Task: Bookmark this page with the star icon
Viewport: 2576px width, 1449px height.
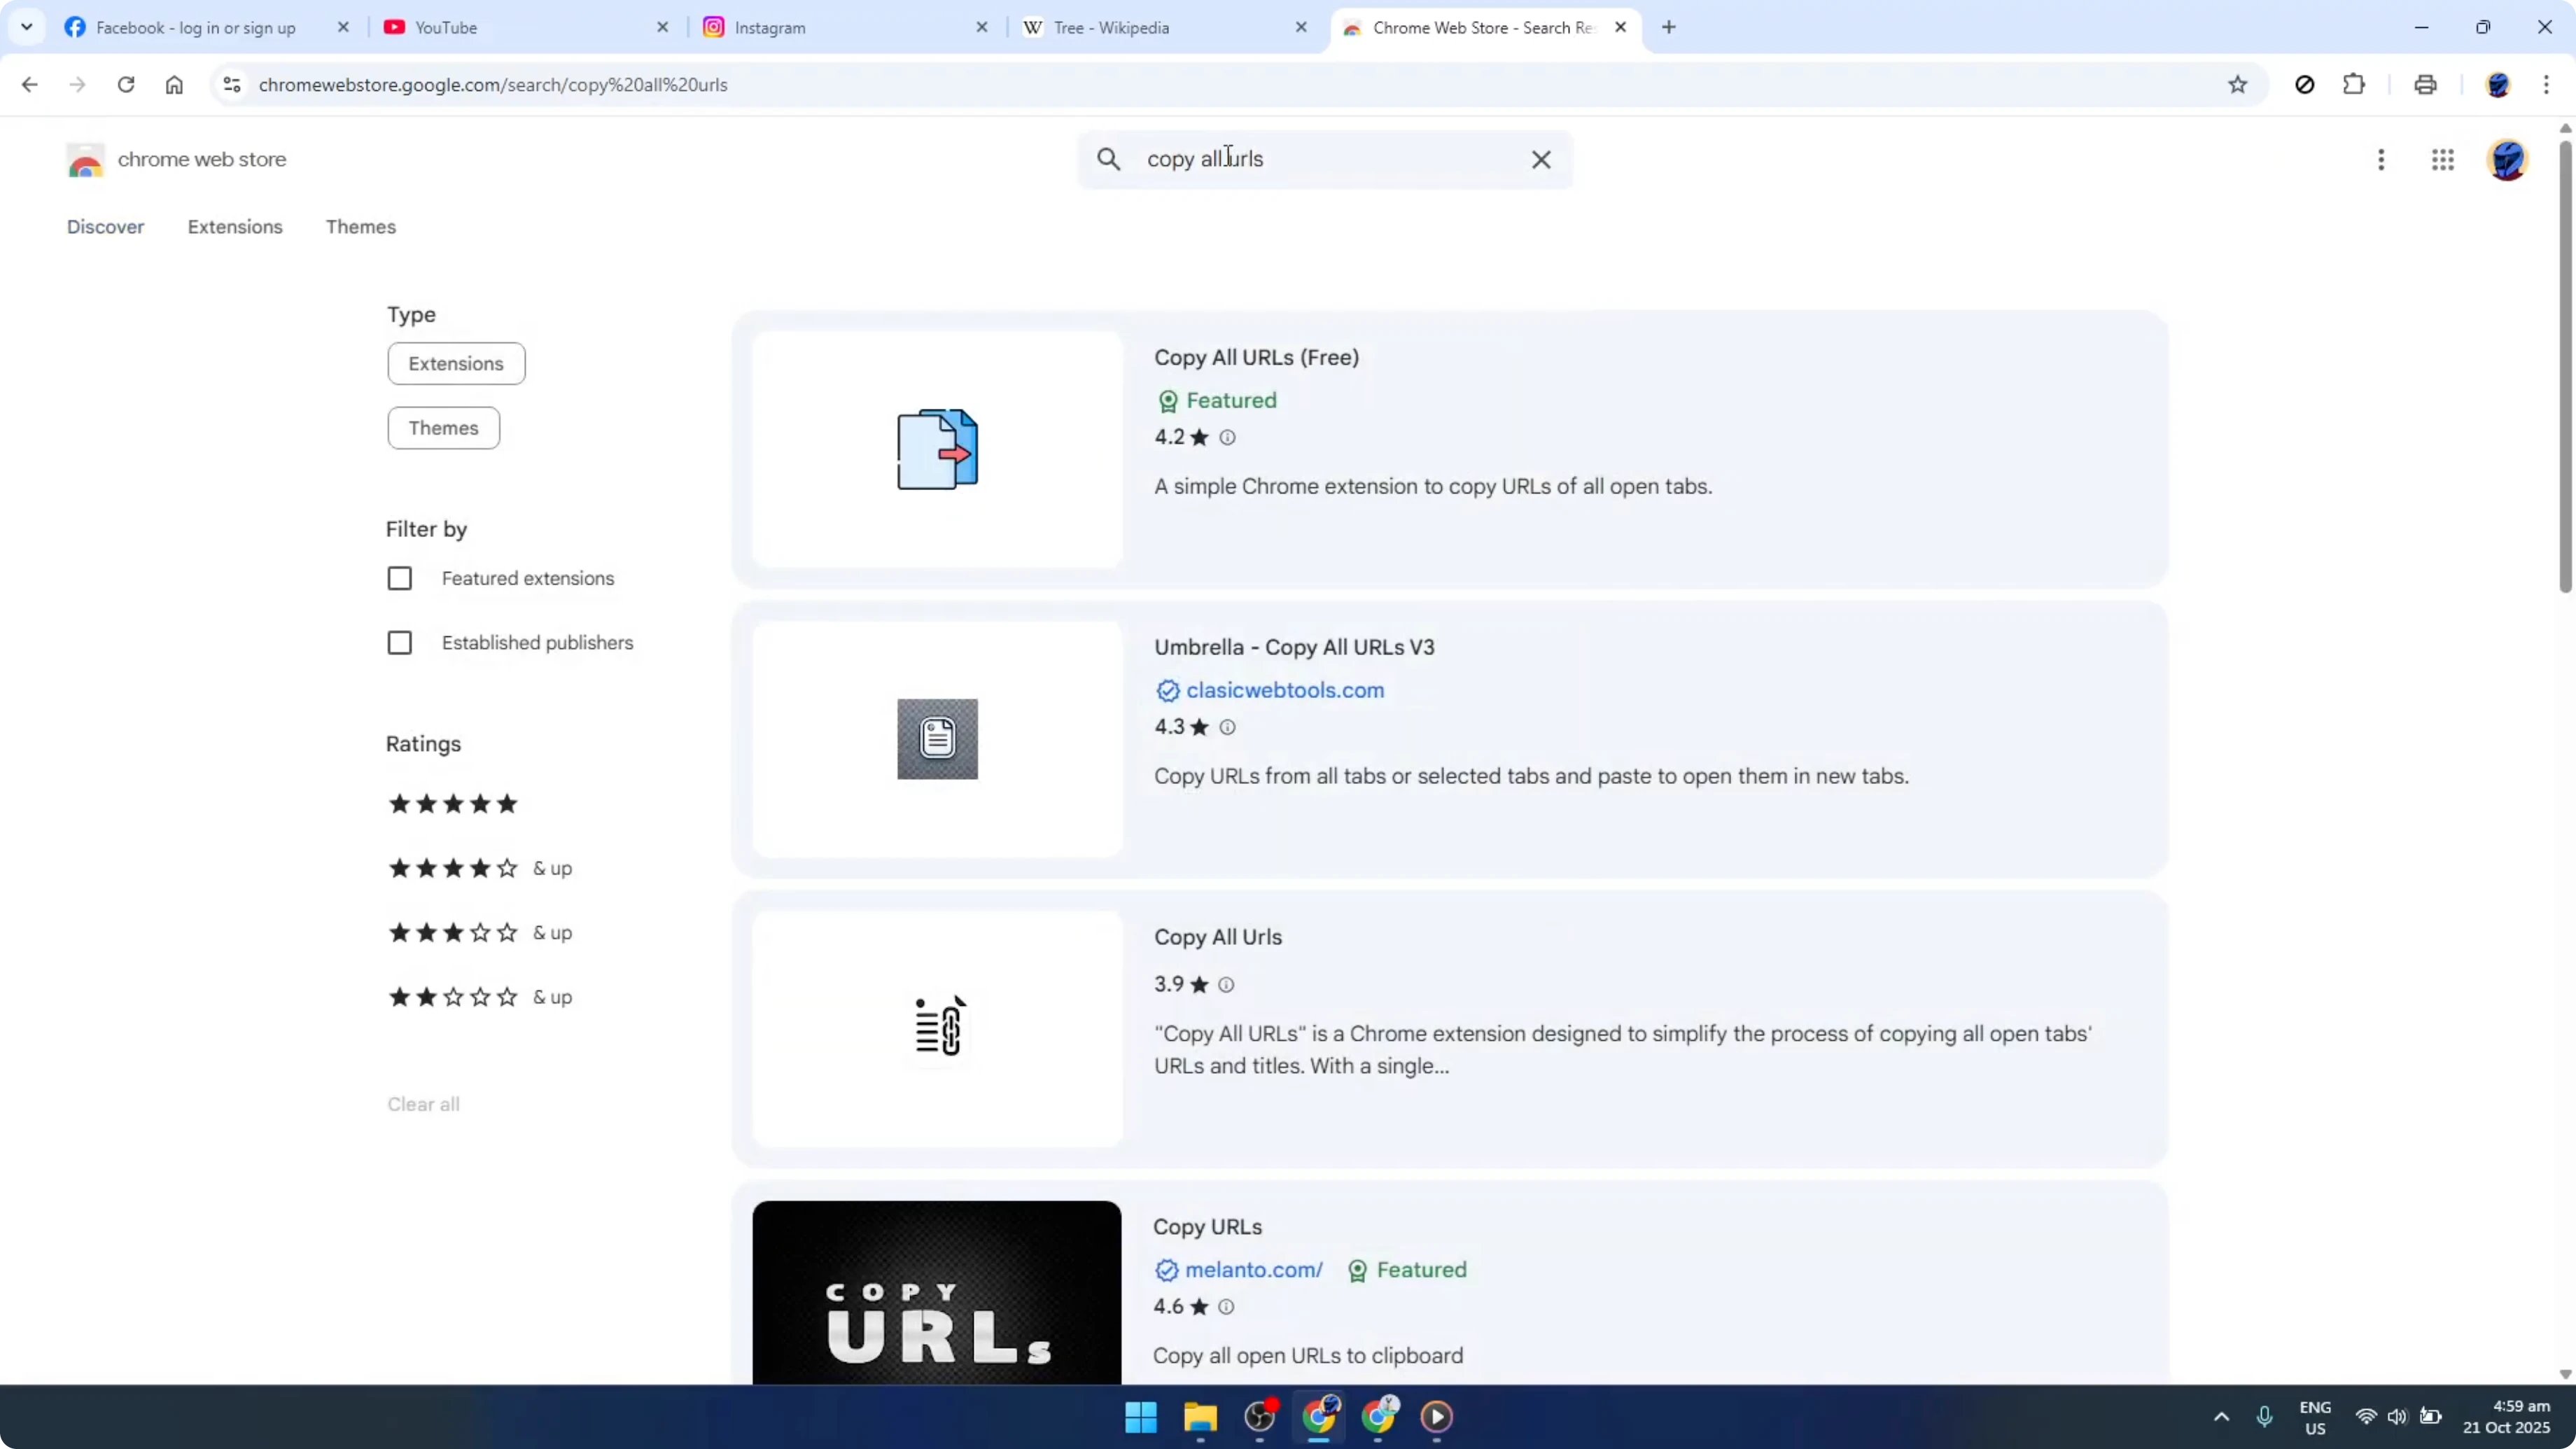Action: coord(2238,85)
